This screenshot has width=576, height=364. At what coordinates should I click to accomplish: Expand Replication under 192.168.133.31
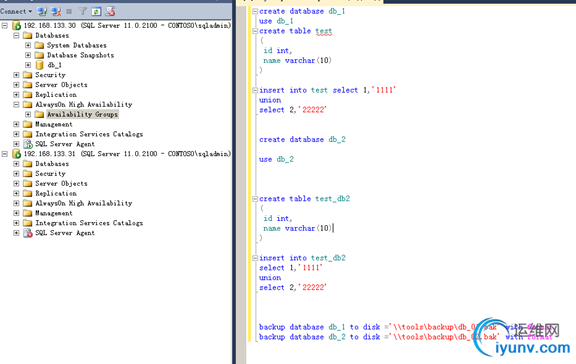[16, 193]
